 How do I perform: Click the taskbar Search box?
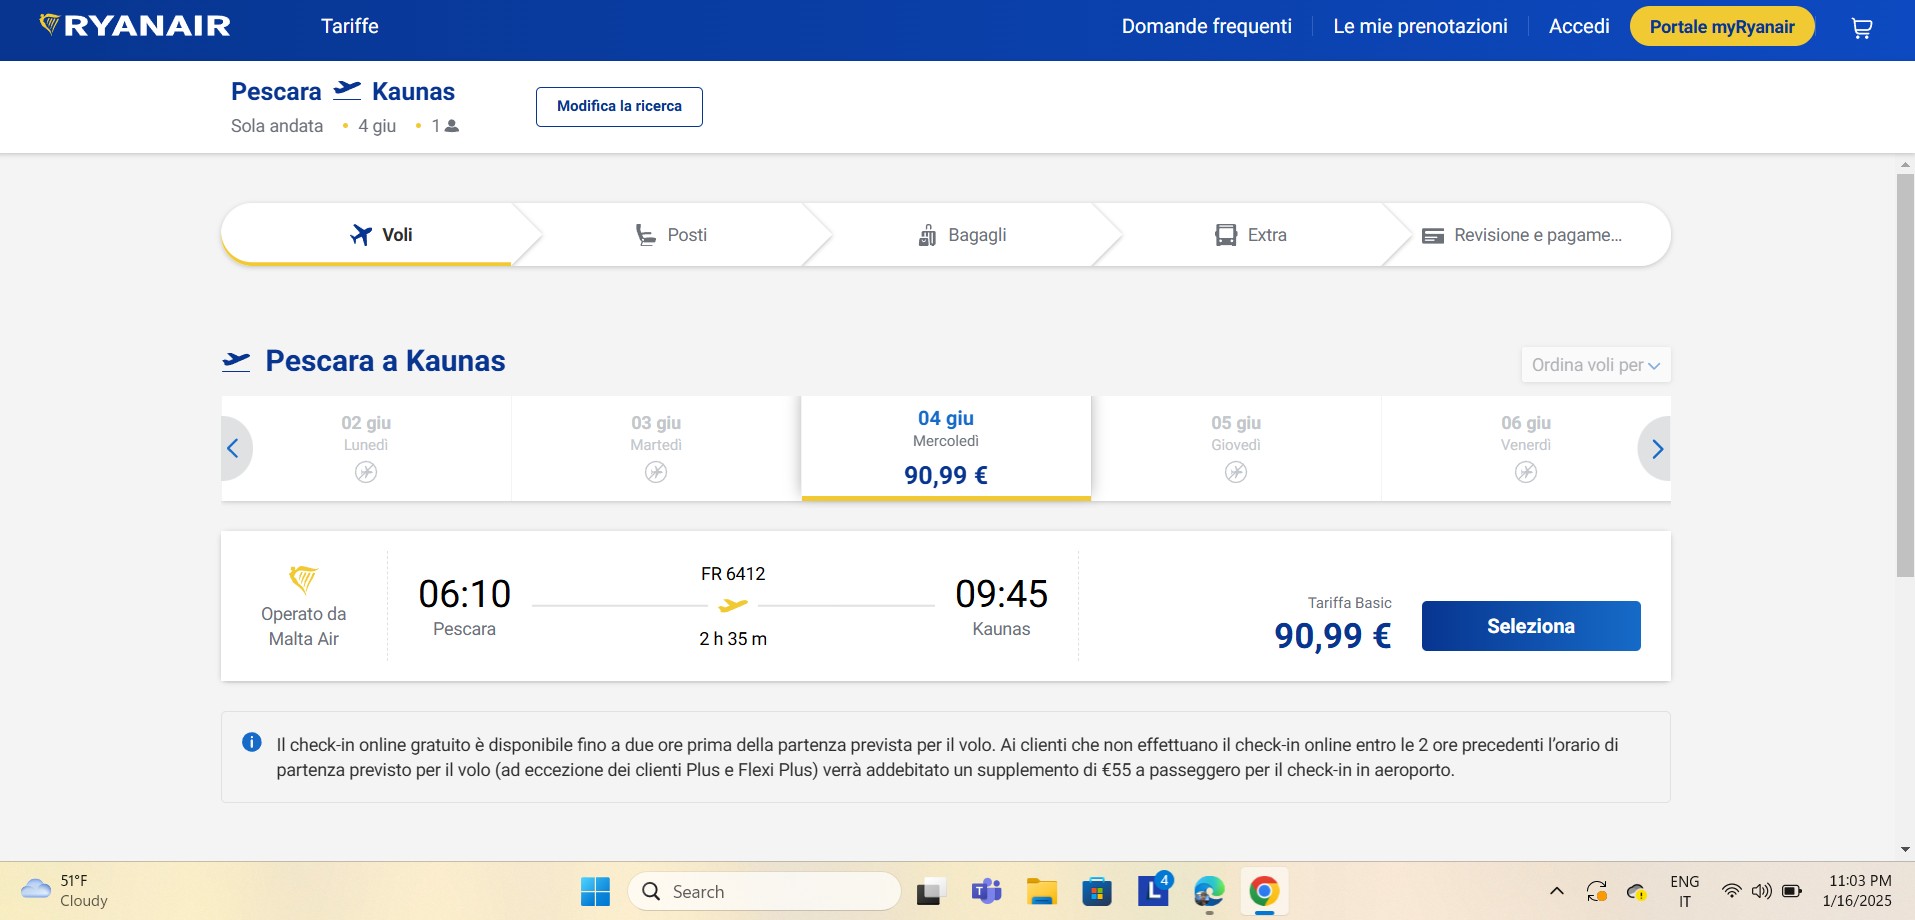pyautogui.click(x=764, y=891)
